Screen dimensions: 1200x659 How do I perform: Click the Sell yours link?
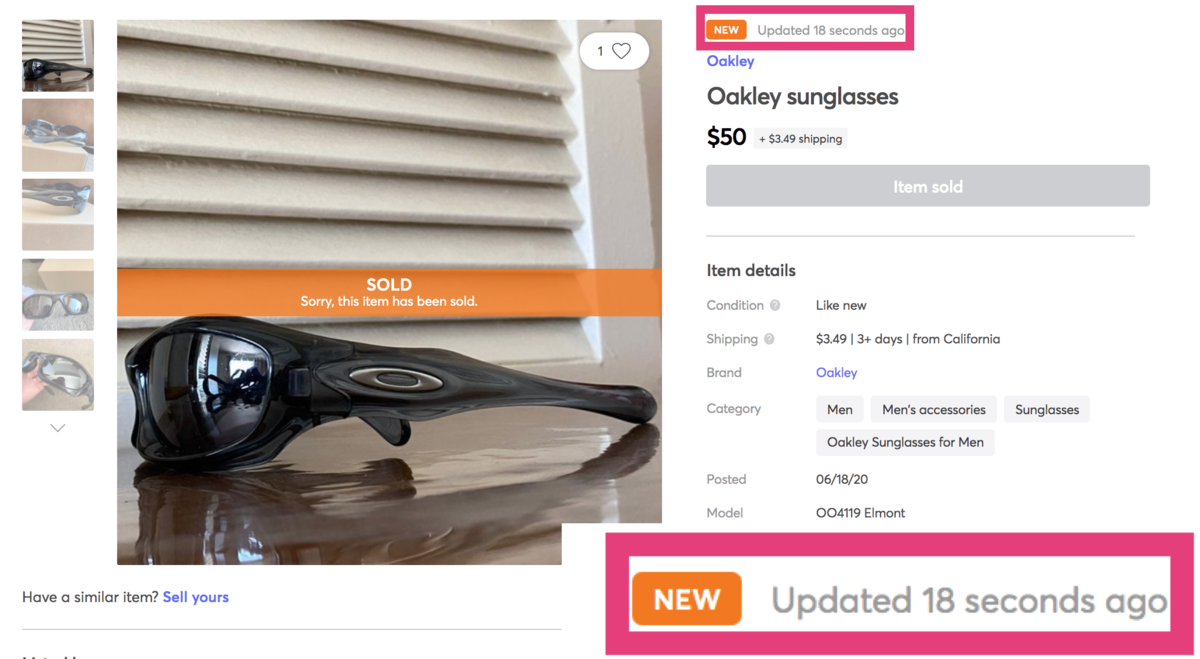(196, 597)
